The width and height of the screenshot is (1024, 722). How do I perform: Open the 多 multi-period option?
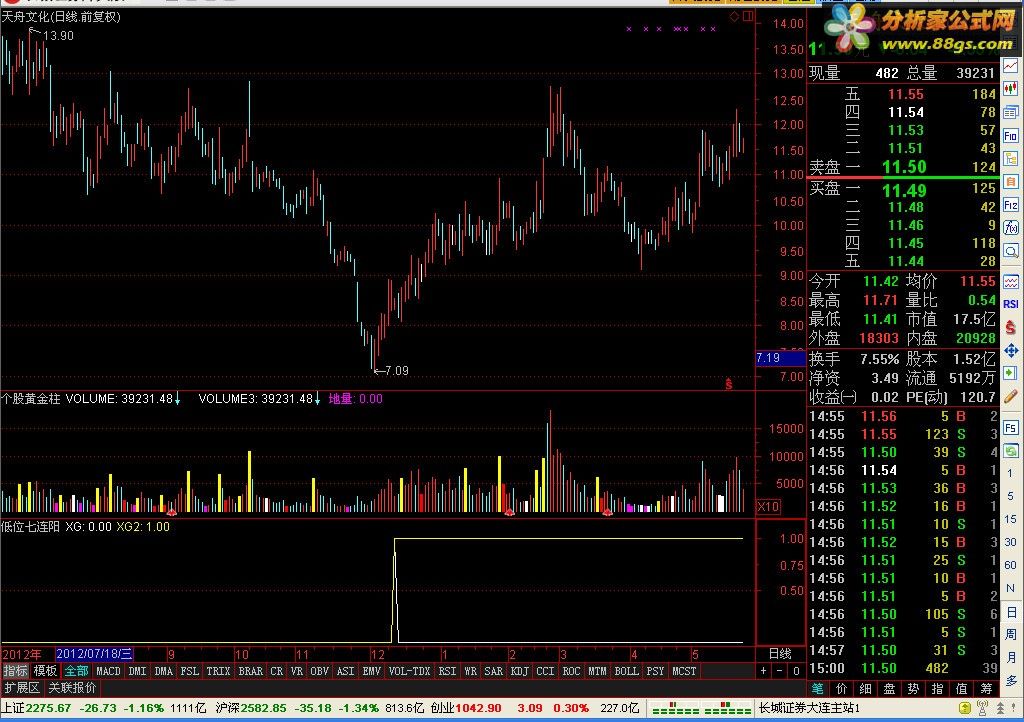pos(1011,681)
